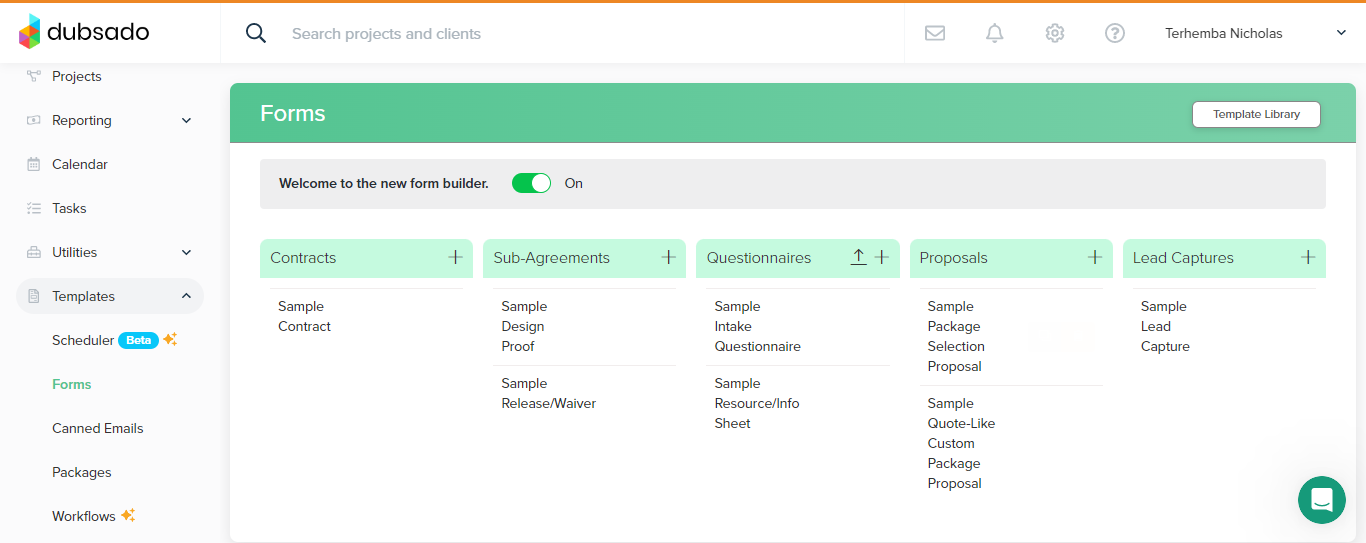Screen dimensions: 1366x543
Task: Add a new proposal with plus icon
Action: click(x=1095, y=257)
